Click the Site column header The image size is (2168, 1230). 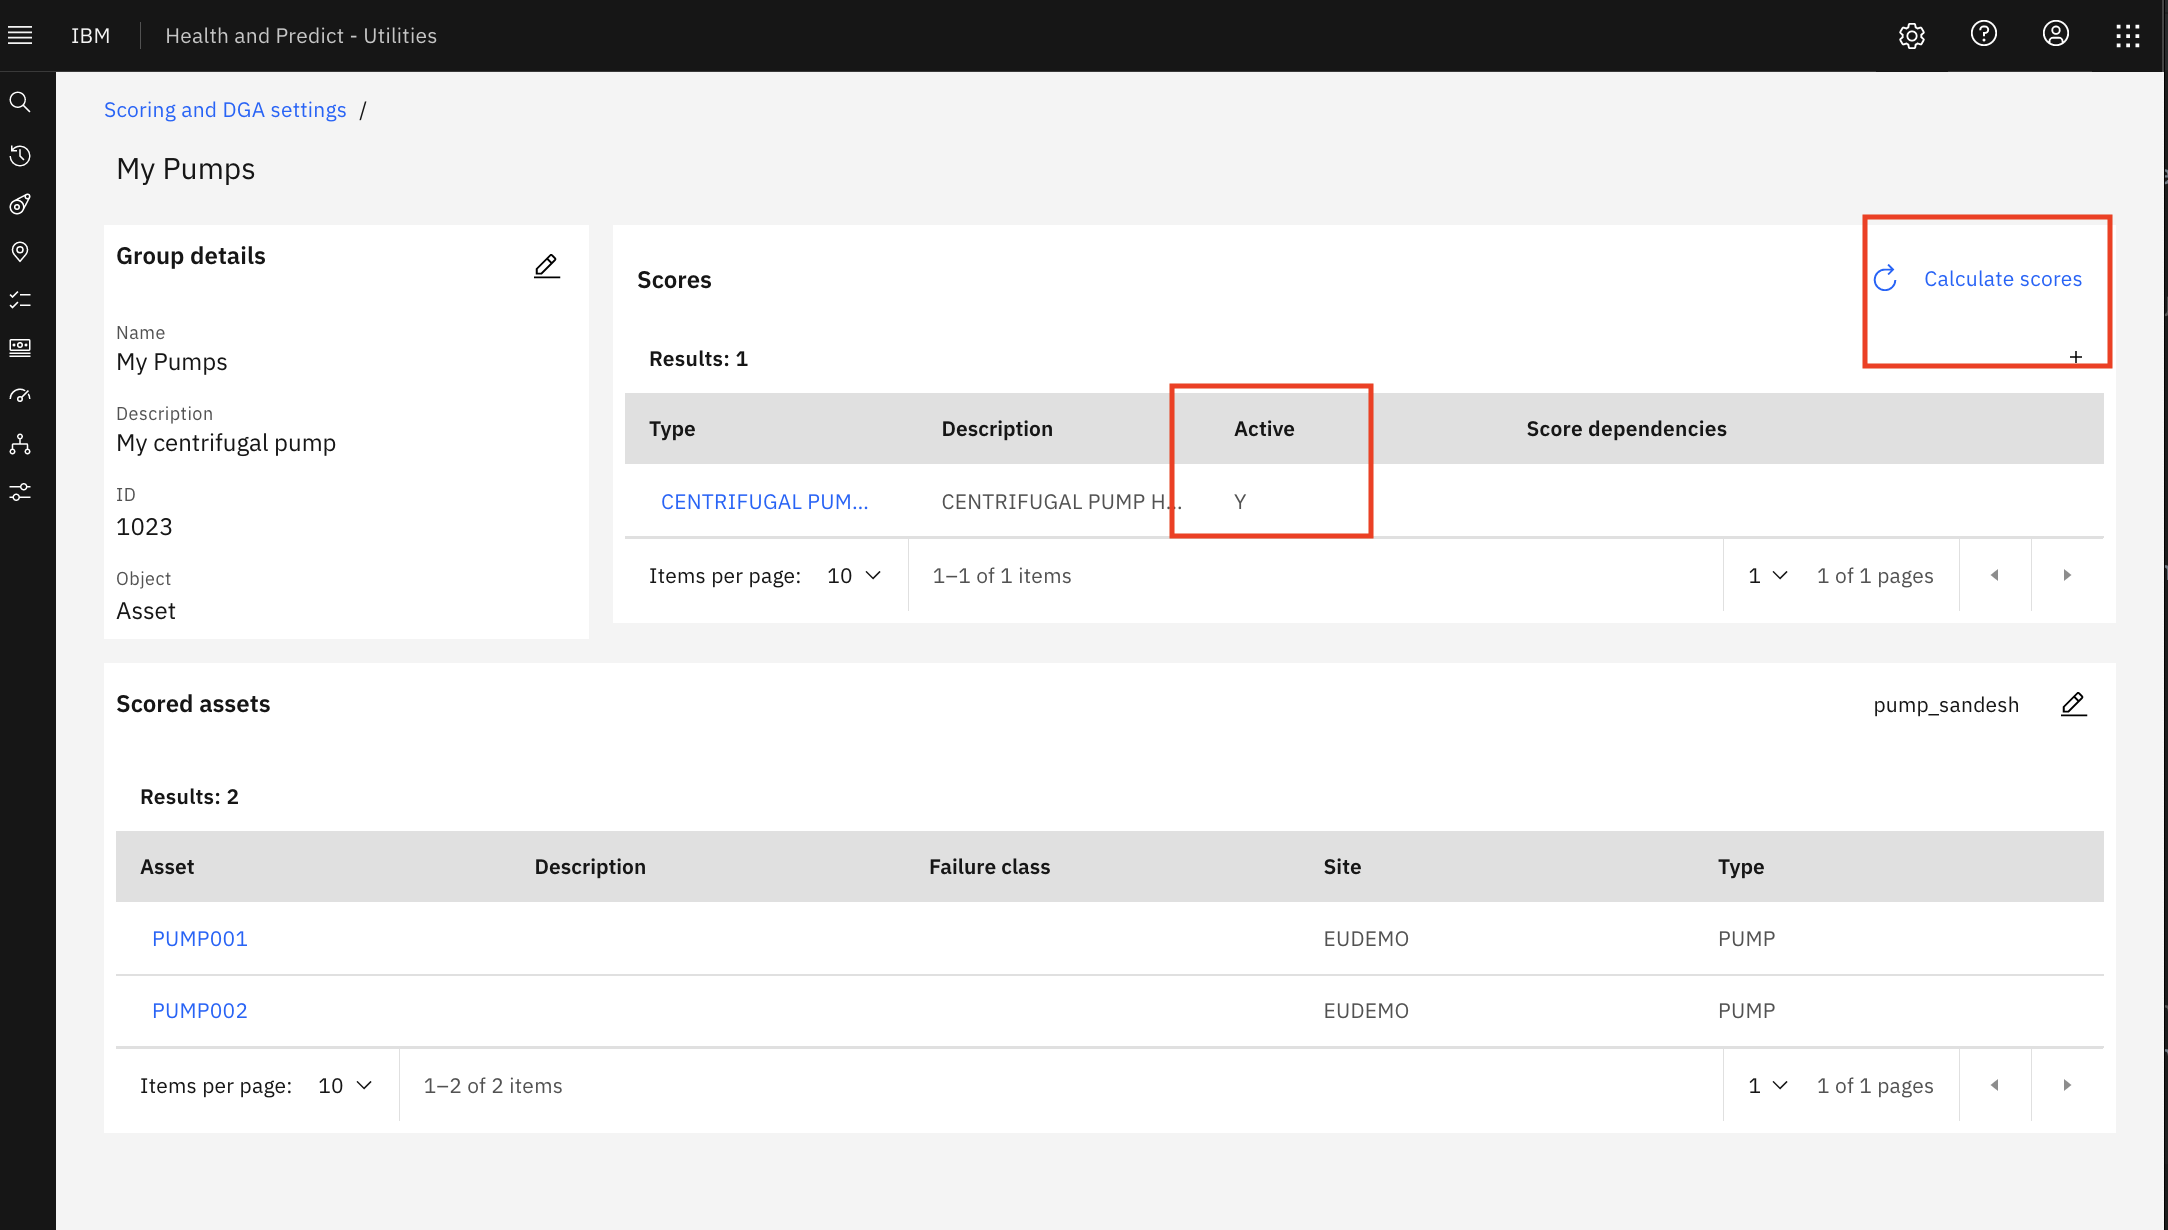click(1342, 867)
